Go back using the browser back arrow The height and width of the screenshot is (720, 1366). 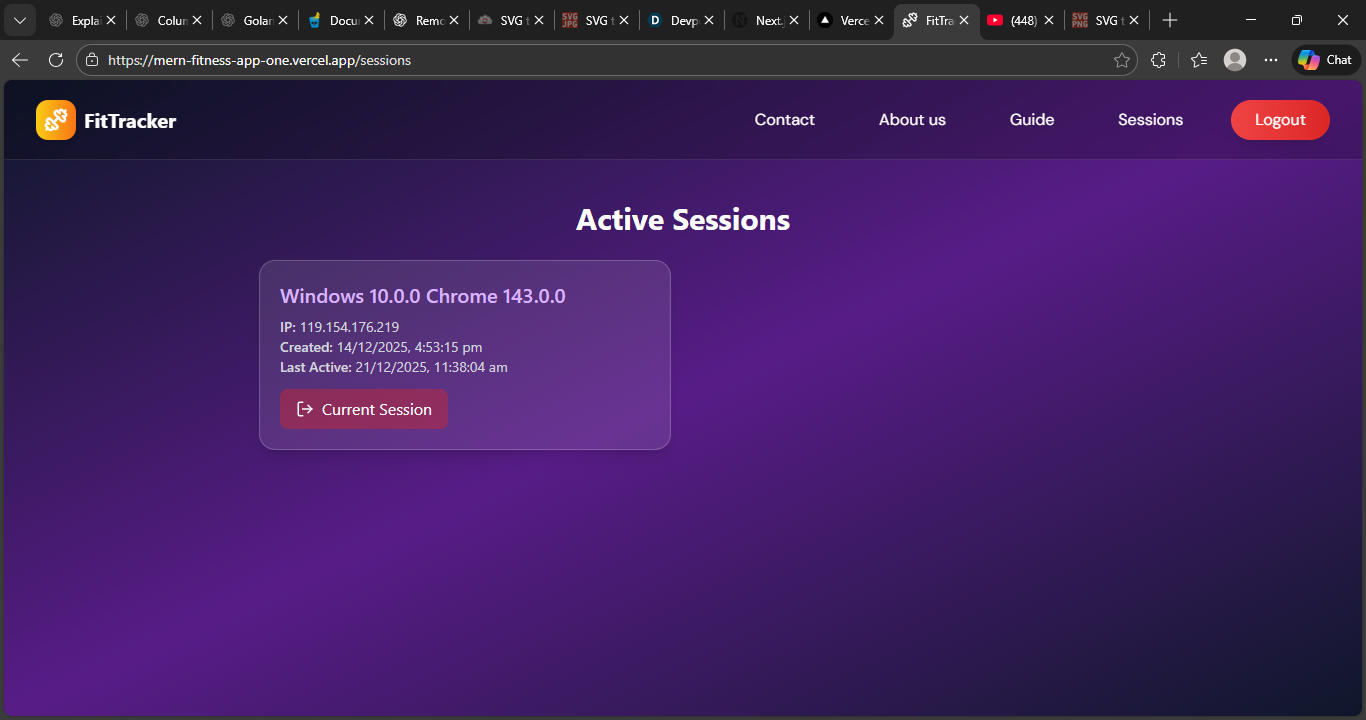click(x=20, y=60)
